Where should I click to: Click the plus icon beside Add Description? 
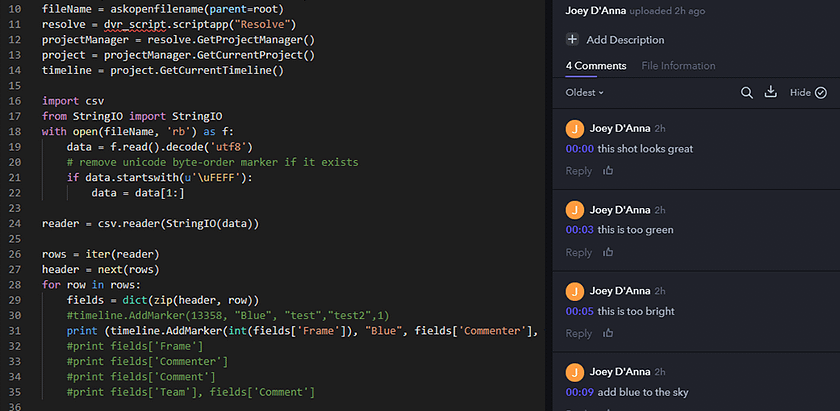pos(572,39)
